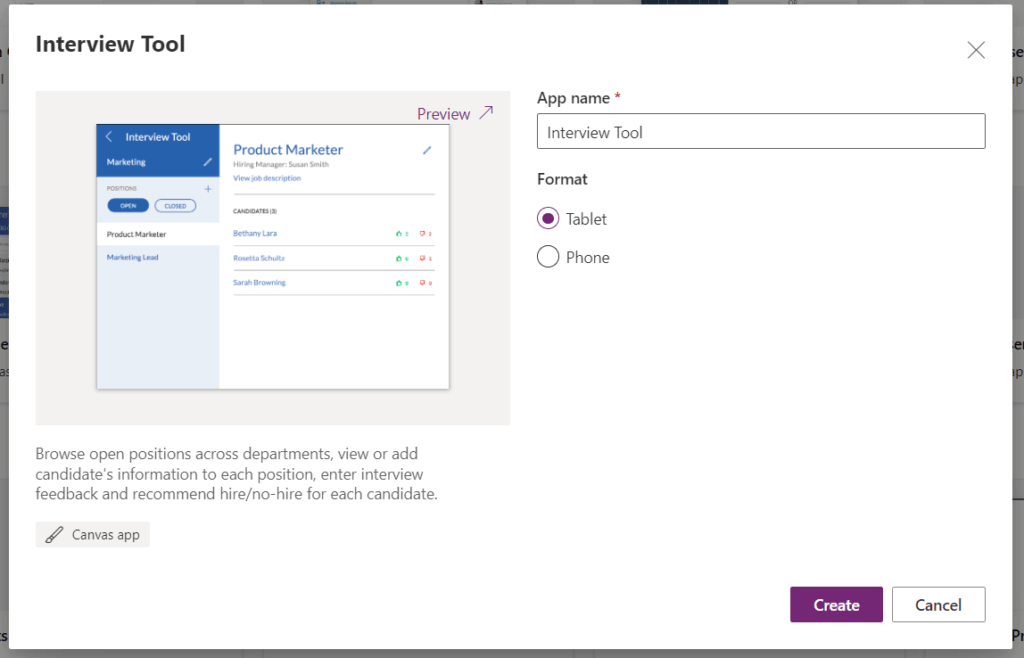Click the Cancel button
Screen dimensions: 1024x658
click(938, 604)
